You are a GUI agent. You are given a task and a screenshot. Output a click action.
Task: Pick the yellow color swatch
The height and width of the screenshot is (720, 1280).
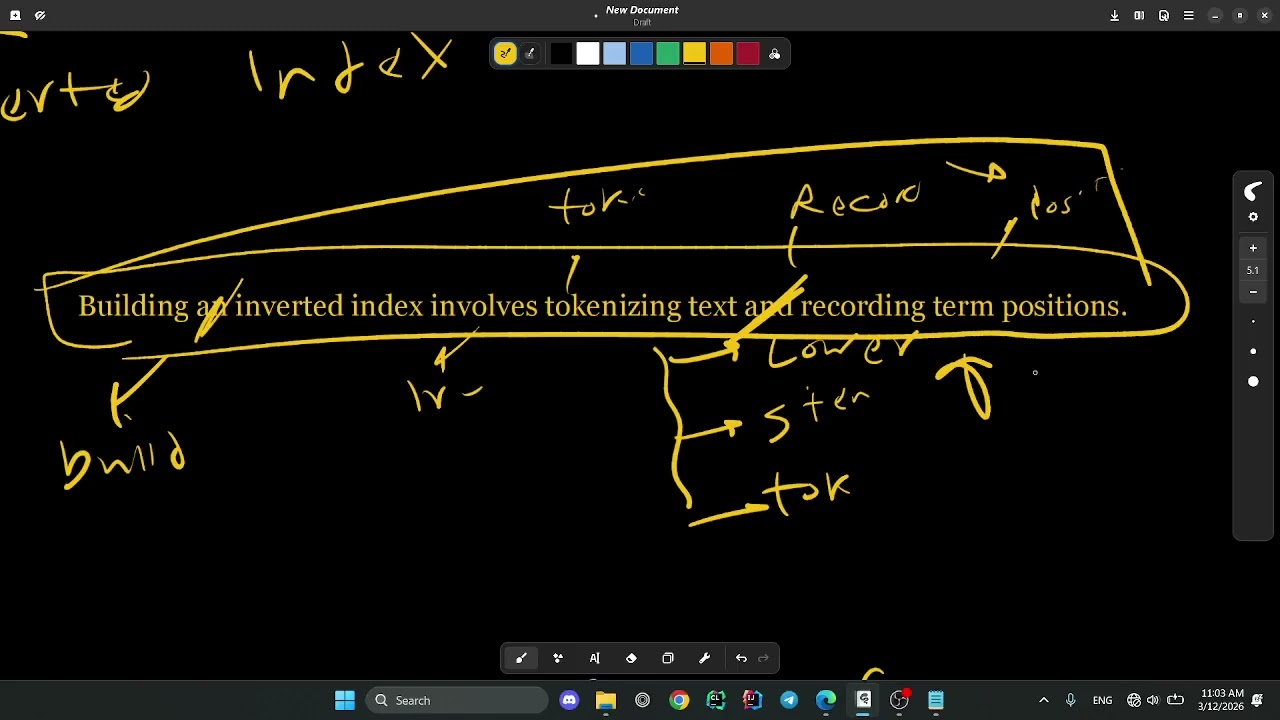click(694, 54)
